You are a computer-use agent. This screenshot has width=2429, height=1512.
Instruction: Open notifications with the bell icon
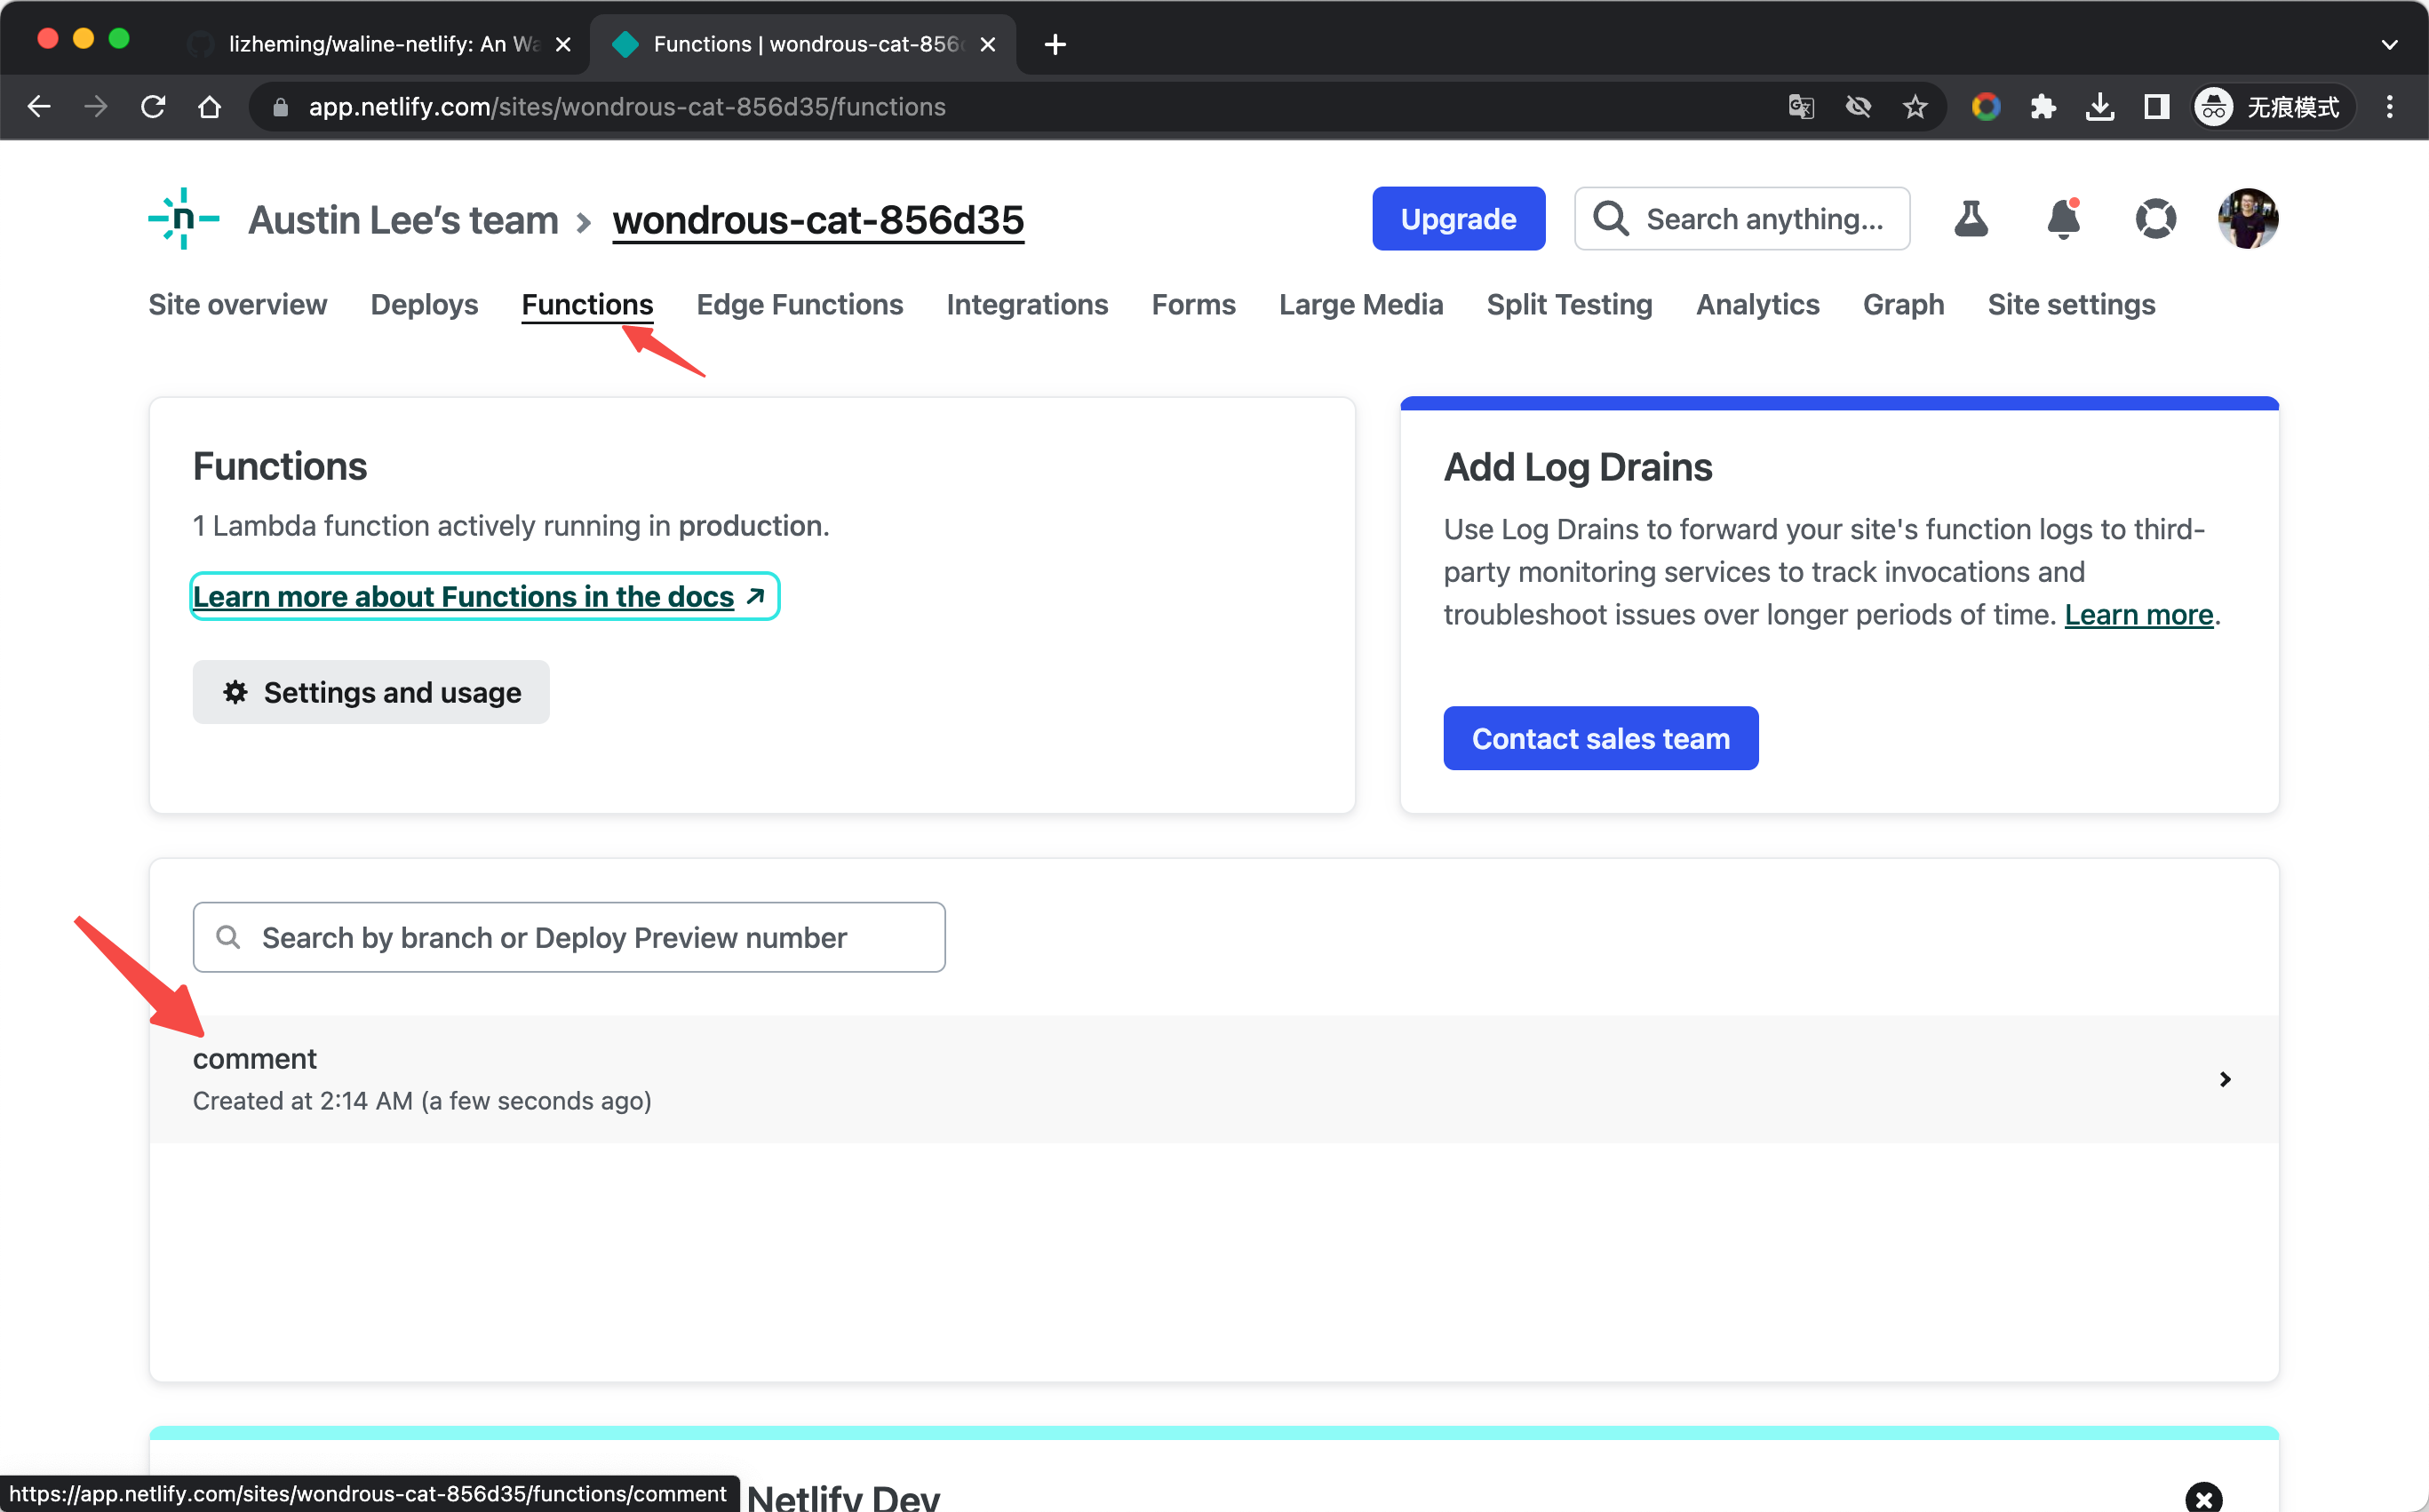2063,219
